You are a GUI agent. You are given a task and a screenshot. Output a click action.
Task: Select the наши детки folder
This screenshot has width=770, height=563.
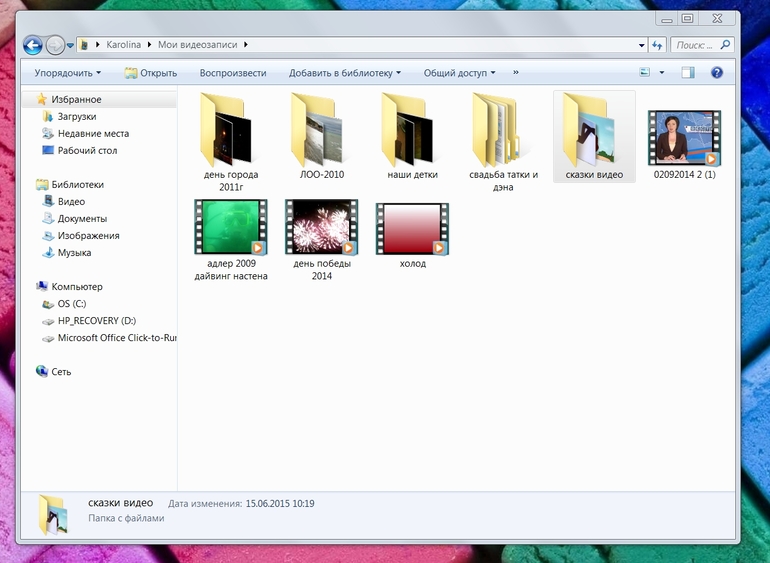[x=412, y=136]
